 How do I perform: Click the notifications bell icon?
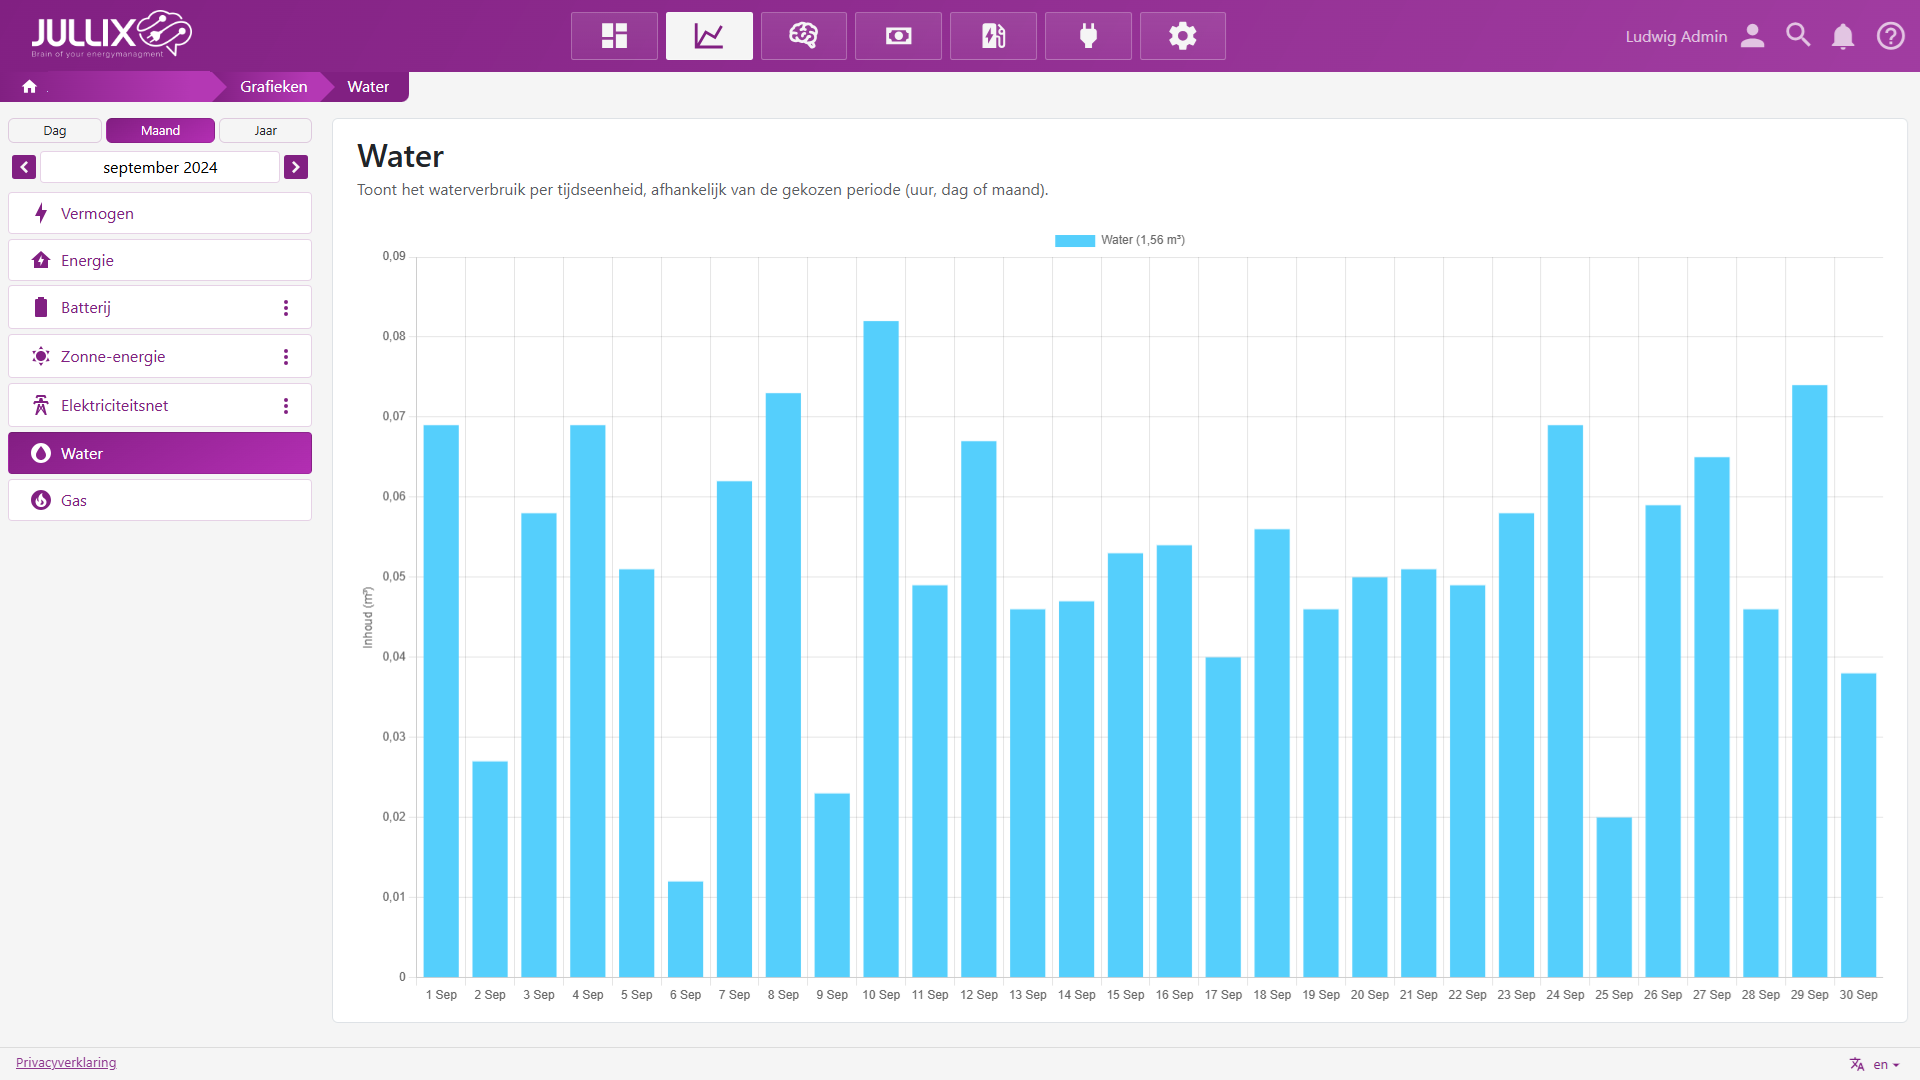click(1842, 36)
